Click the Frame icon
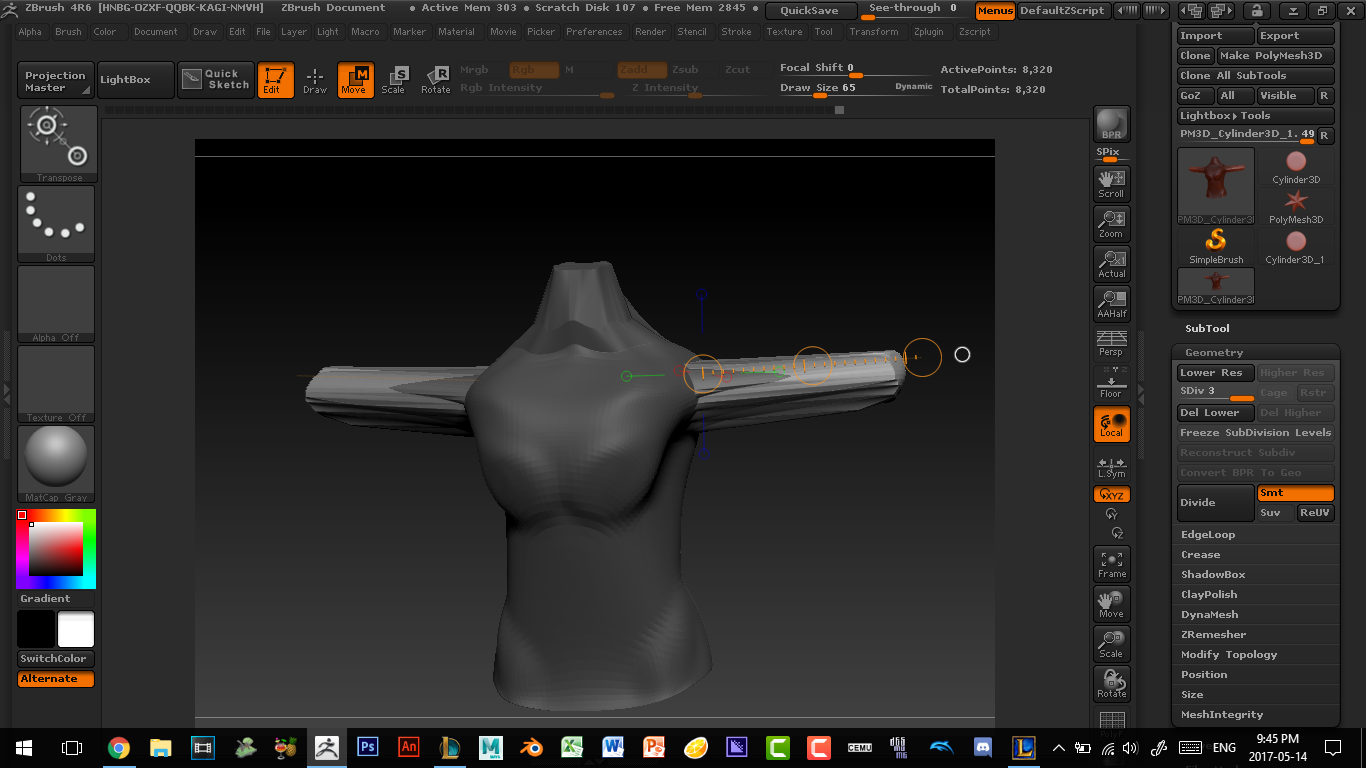1366x768 pixels. [1111, 564]
